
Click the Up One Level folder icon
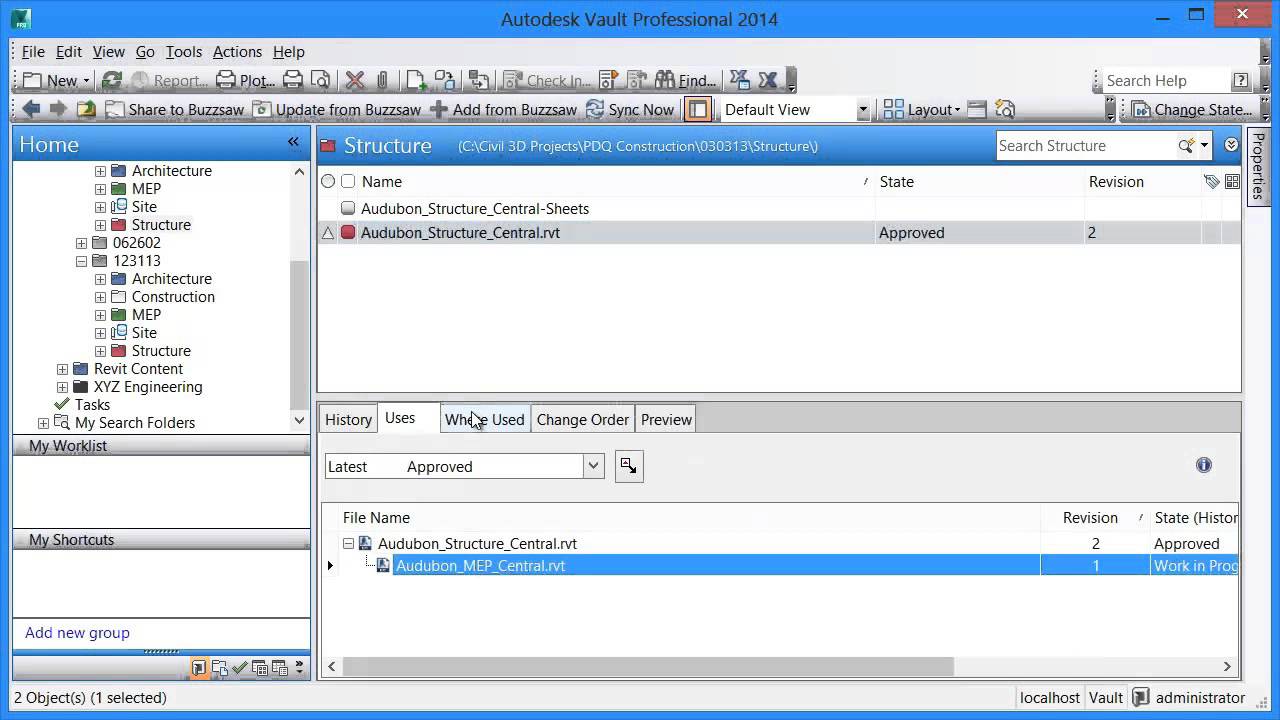87,109
